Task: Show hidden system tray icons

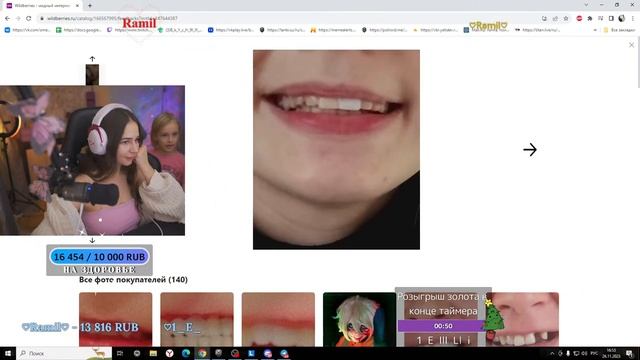Action: click(x=552, y=353)
